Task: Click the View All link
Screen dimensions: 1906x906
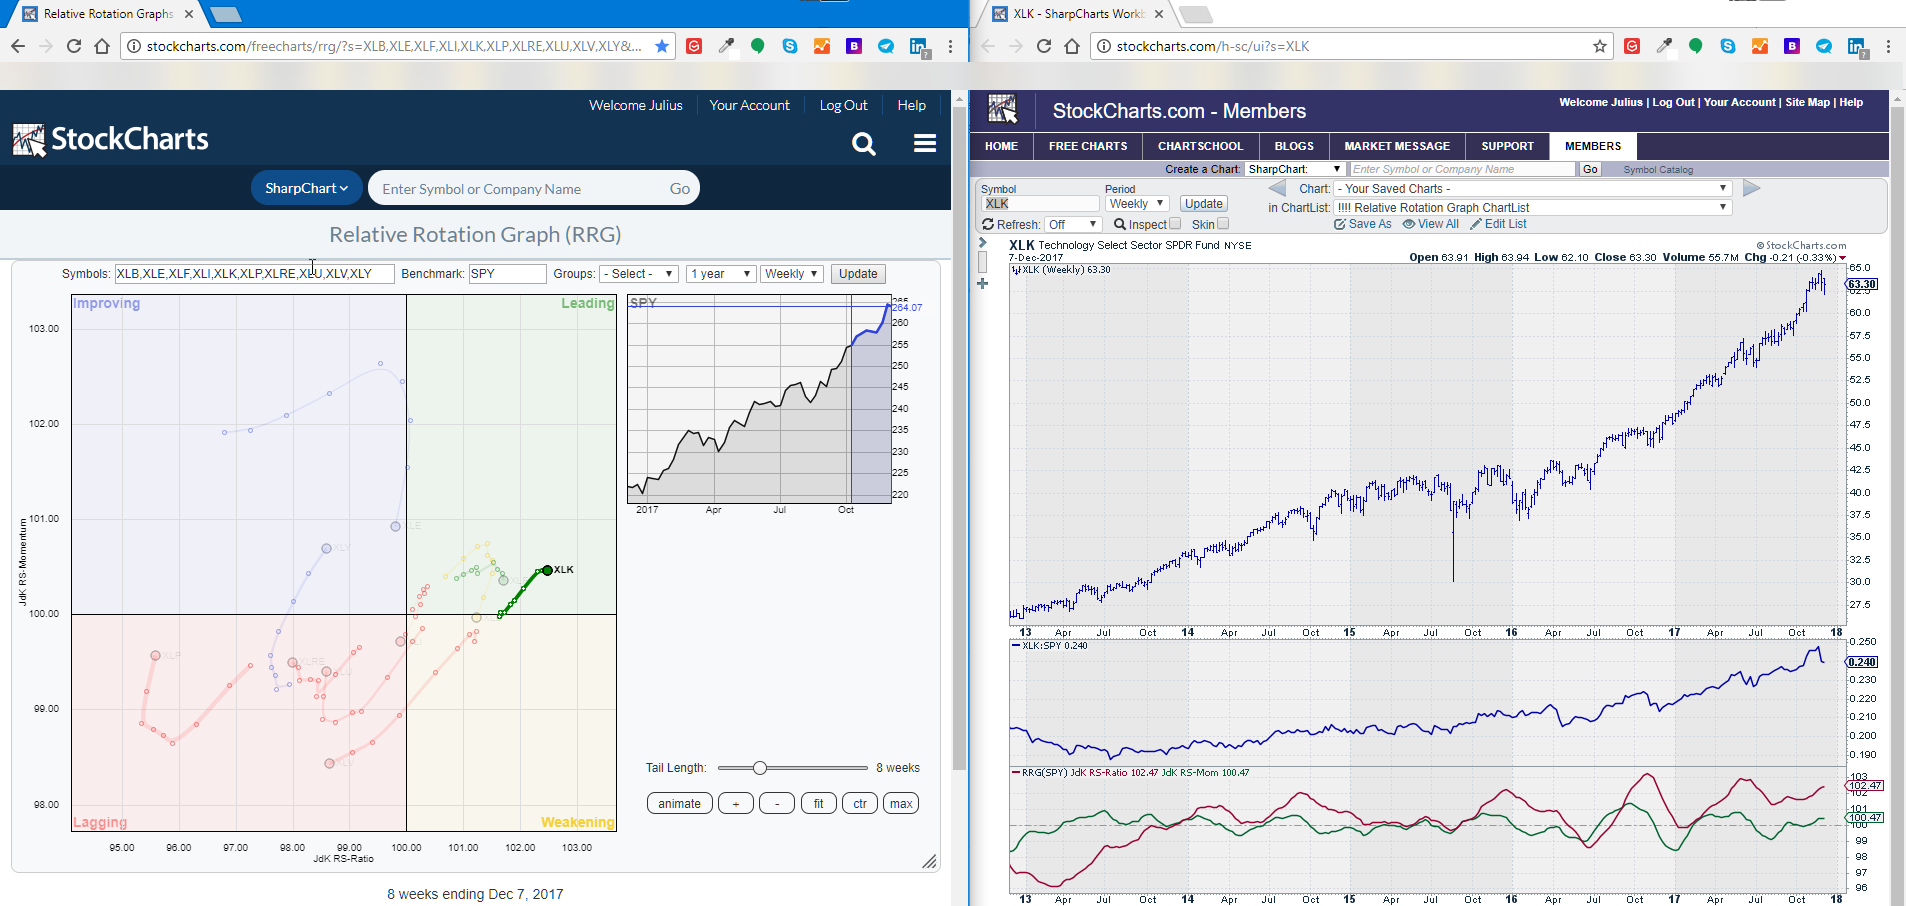Action: (1431, 224)
